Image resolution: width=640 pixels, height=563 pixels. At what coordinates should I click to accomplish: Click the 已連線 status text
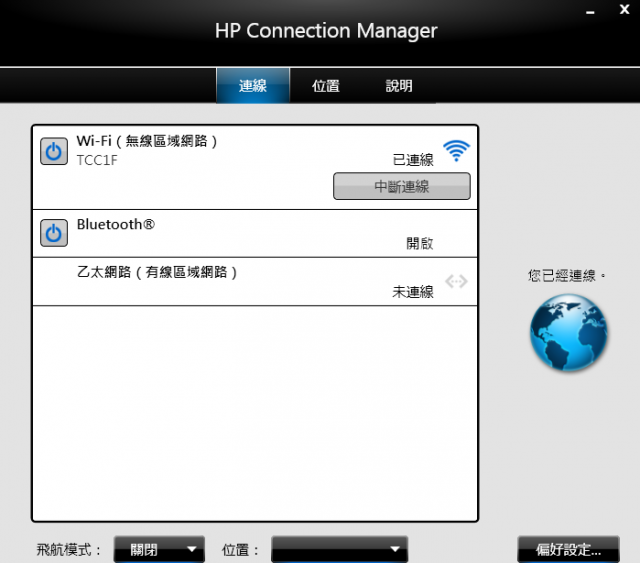(413, 160)
